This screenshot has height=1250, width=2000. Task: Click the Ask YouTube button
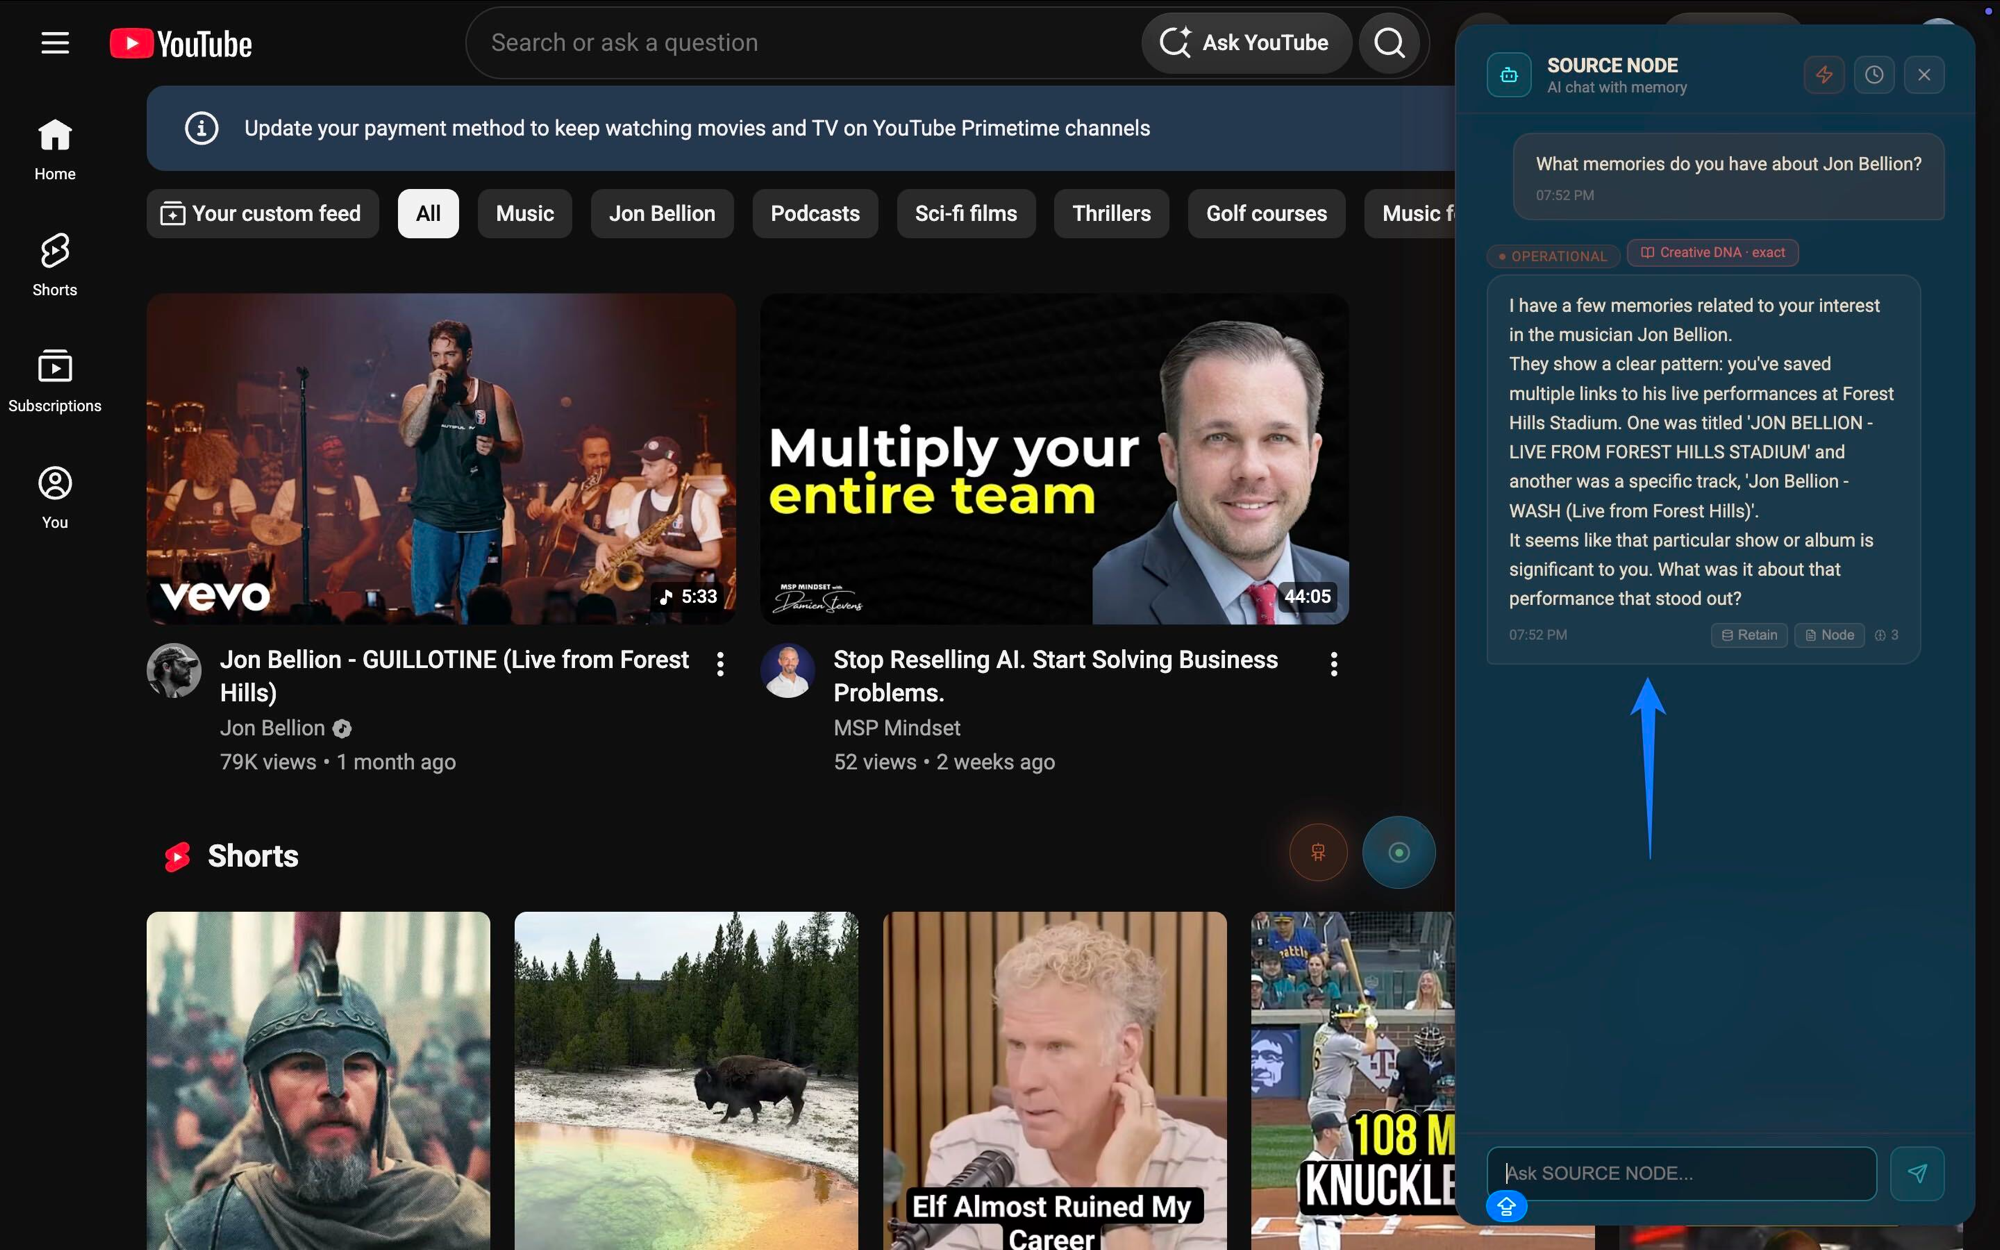(1246, 43)
